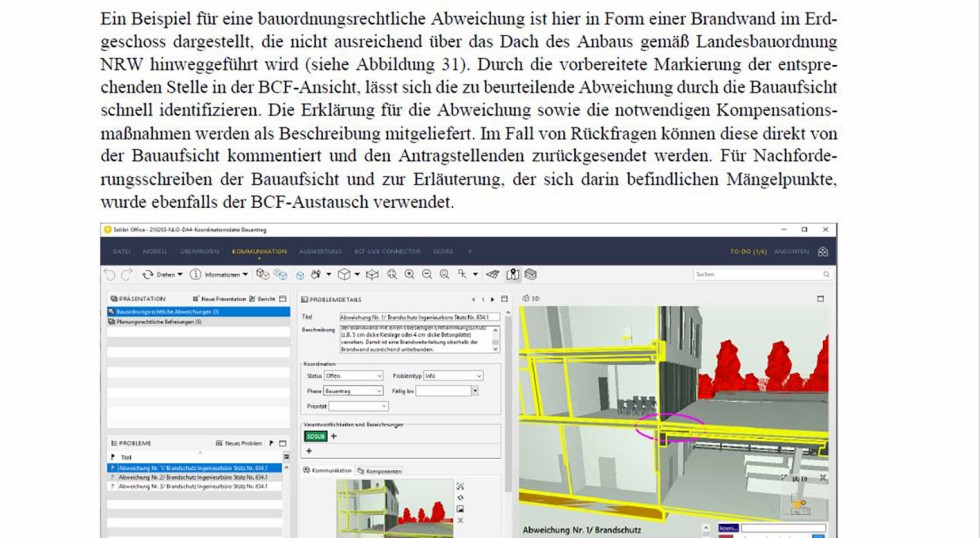Click the map marker toolbar icon
This screenshot has height=538, width=980.
pos(513,274)
